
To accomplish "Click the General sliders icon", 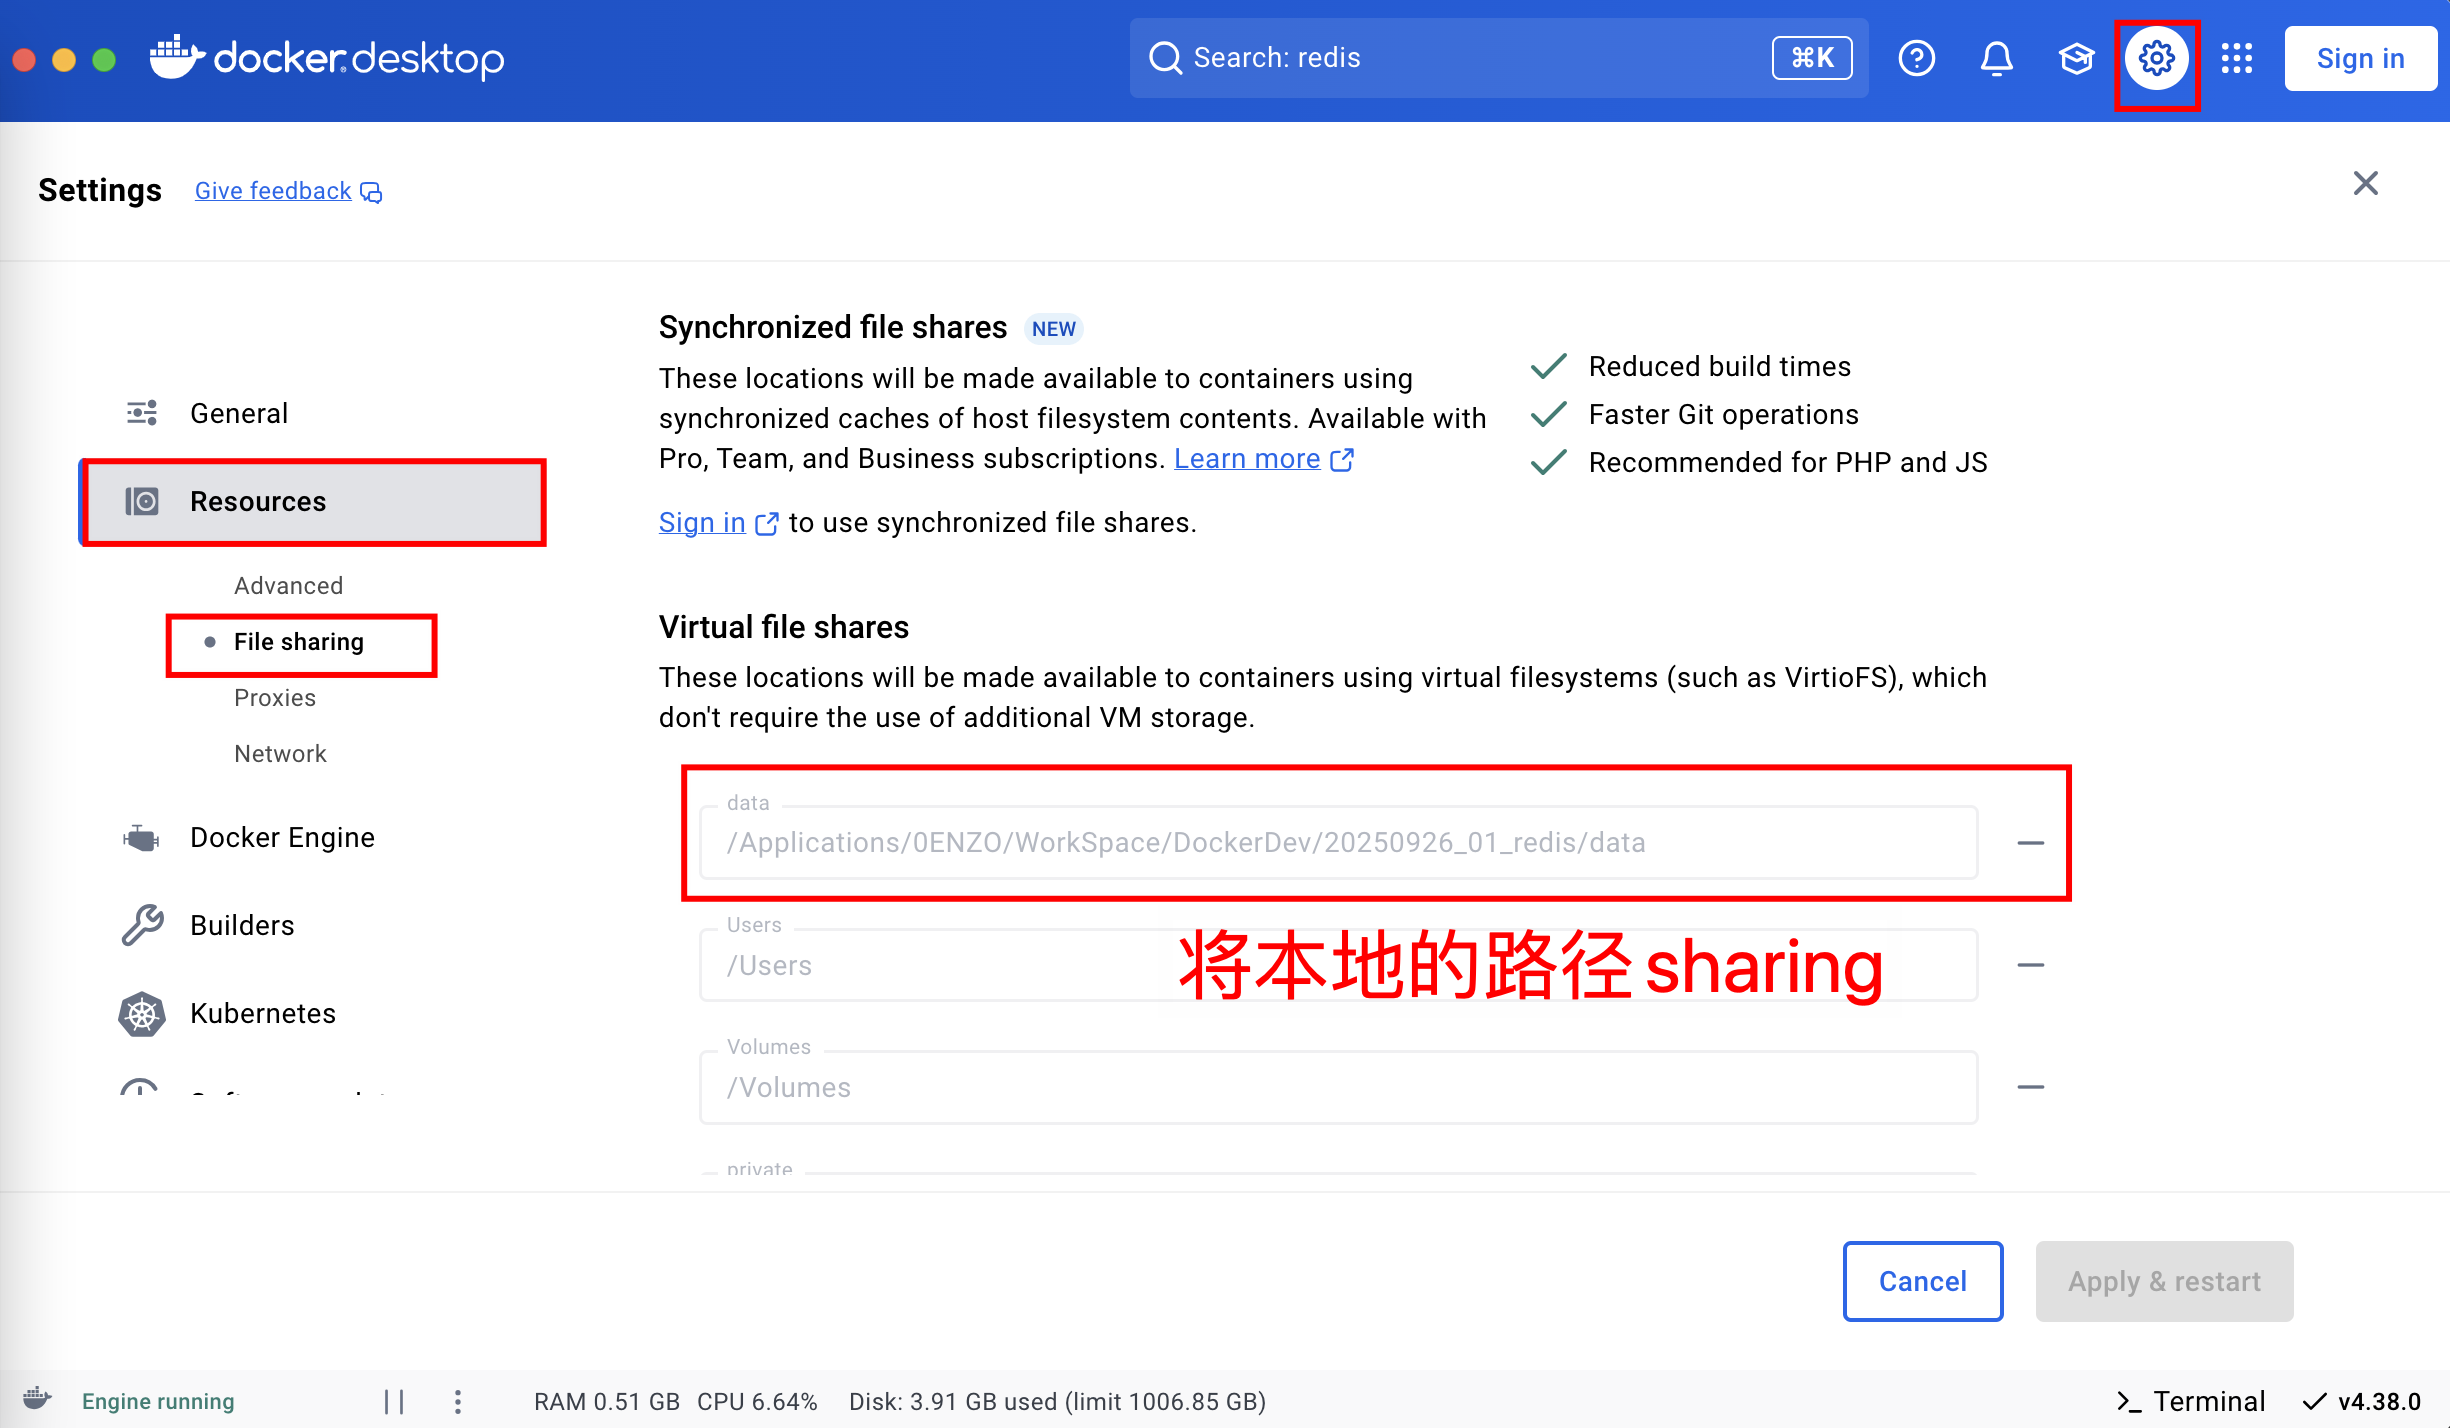I will tap(142, 413).
